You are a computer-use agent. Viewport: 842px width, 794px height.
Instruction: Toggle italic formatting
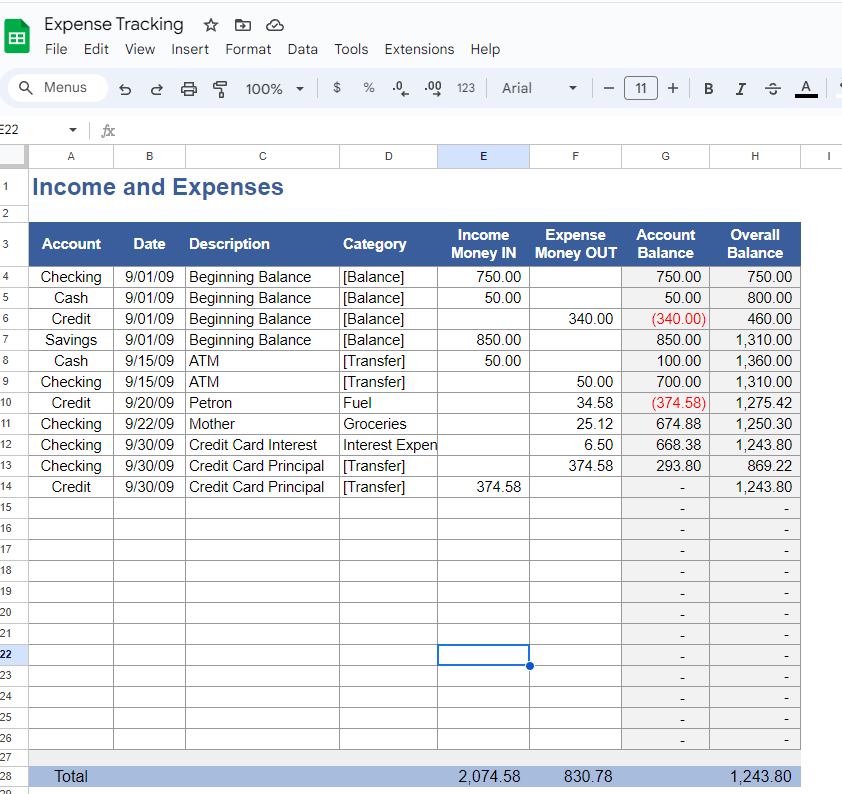point(741,89)
